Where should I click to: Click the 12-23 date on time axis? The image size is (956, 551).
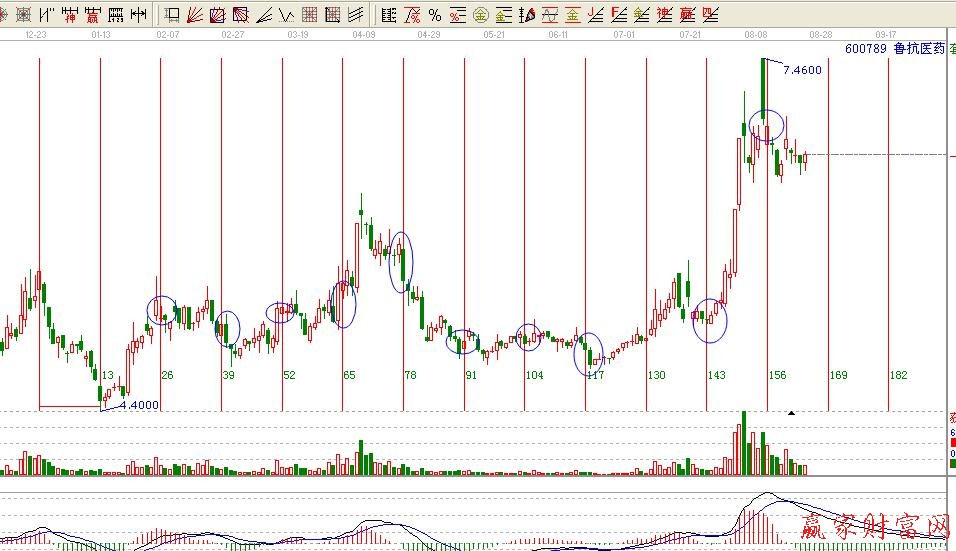[36, 34]
